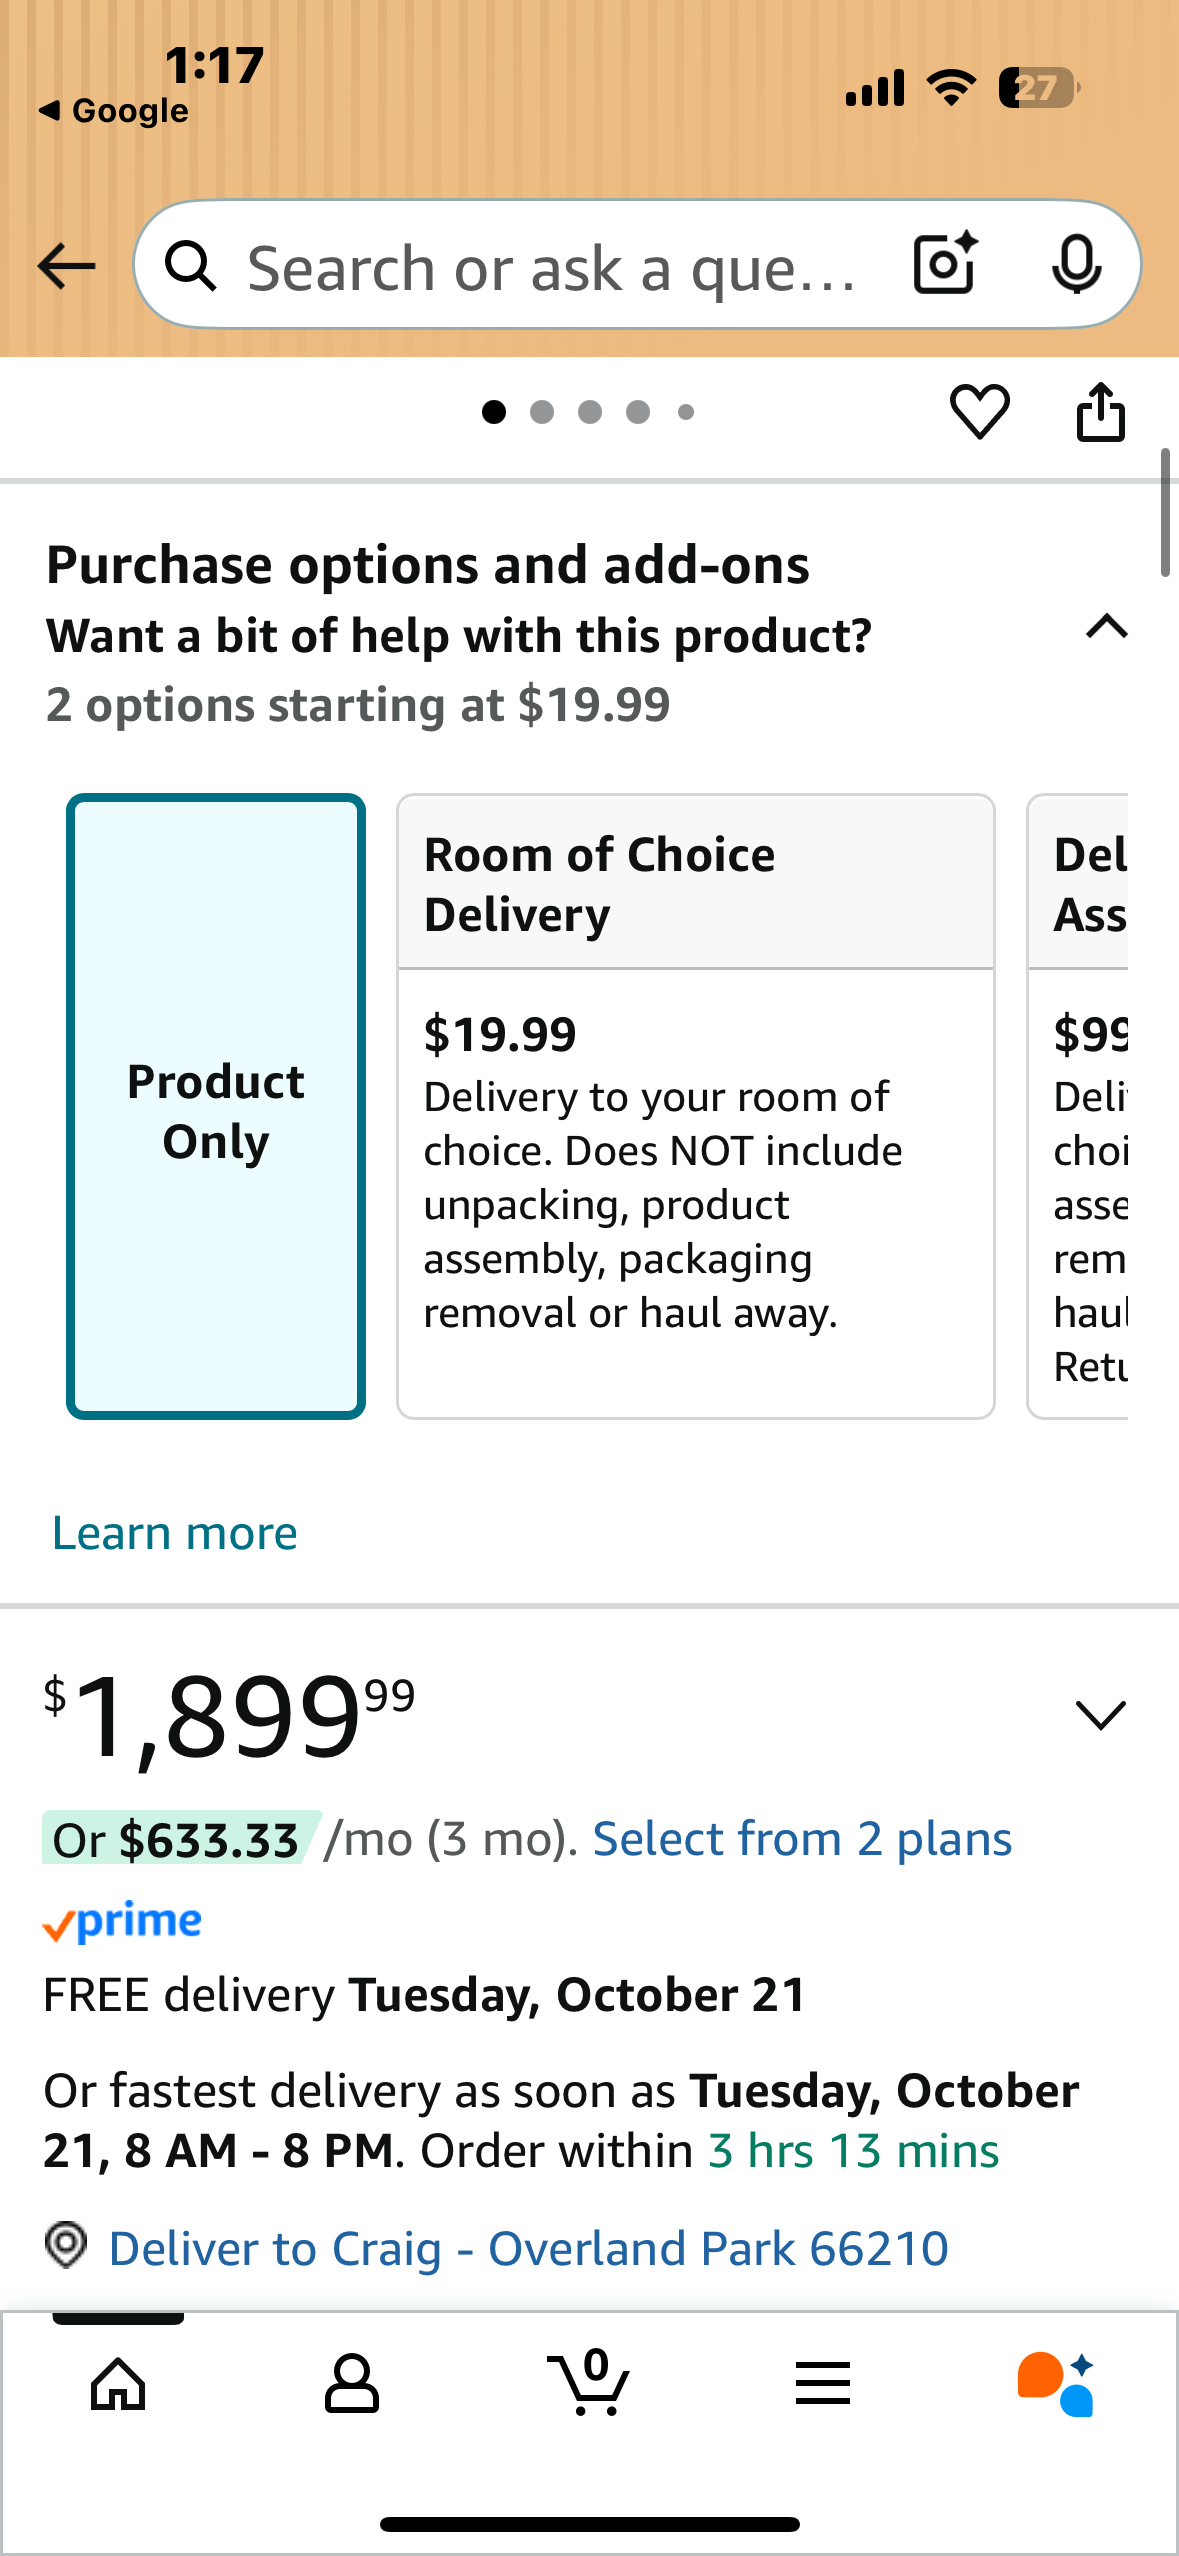This screenshot has height=2556, width=1179.
Task: Open Rufus AI assistant icon
Action: coord(1055,2383)
